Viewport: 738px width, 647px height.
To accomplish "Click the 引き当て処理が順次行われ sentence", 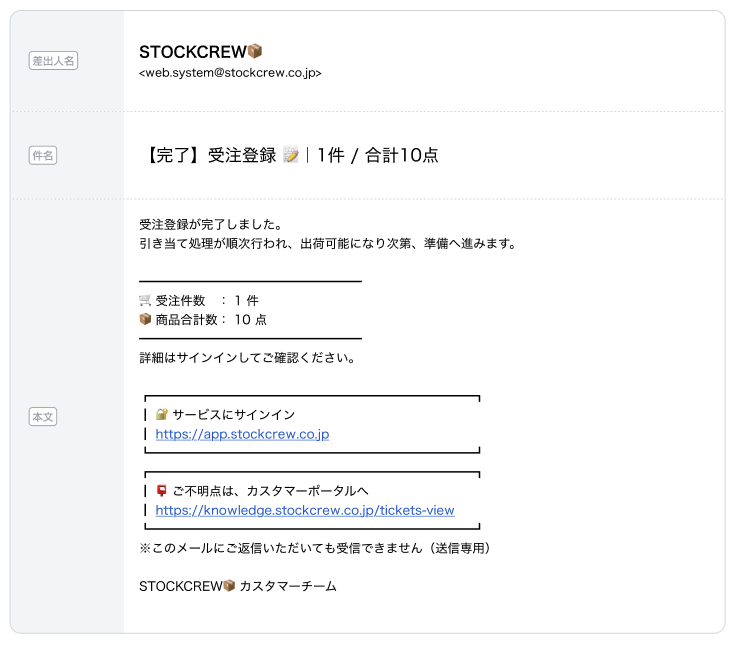I will [x=327, y=243].
